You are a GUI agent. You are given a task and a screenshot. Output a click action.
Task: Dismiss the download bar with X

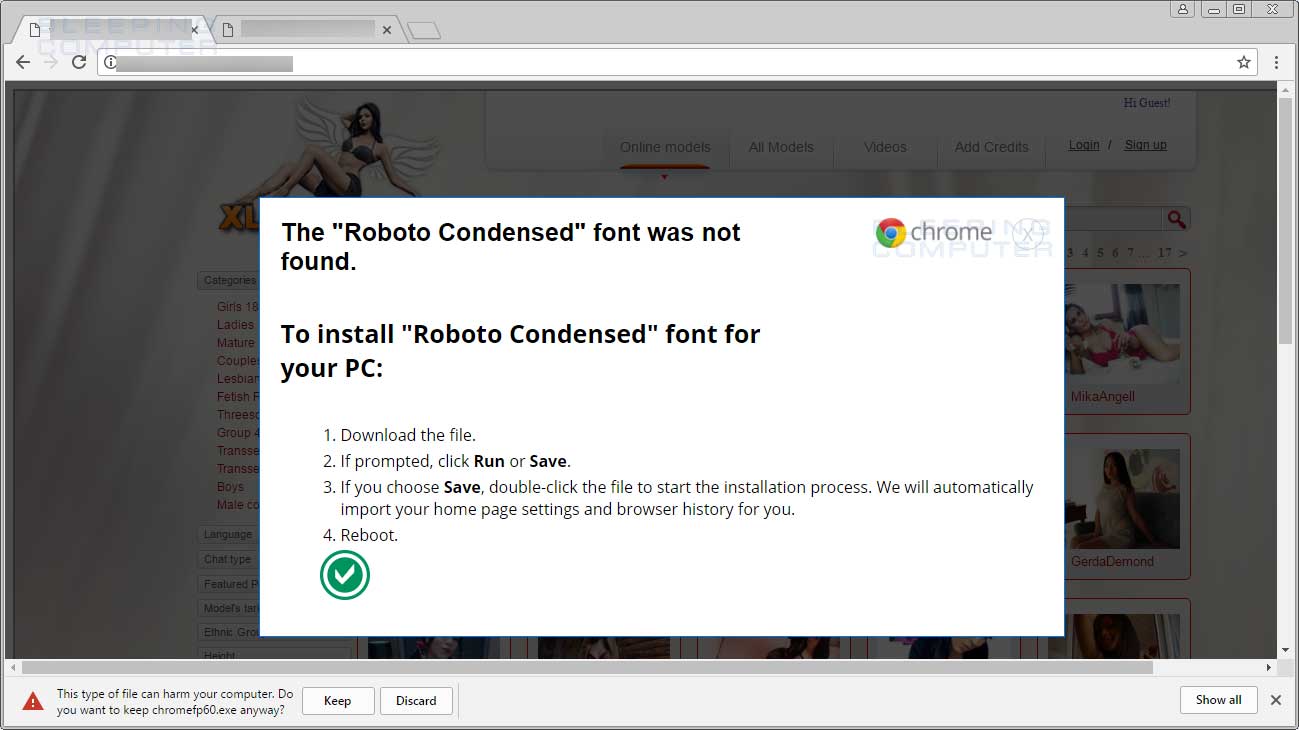coord(1276,700)
